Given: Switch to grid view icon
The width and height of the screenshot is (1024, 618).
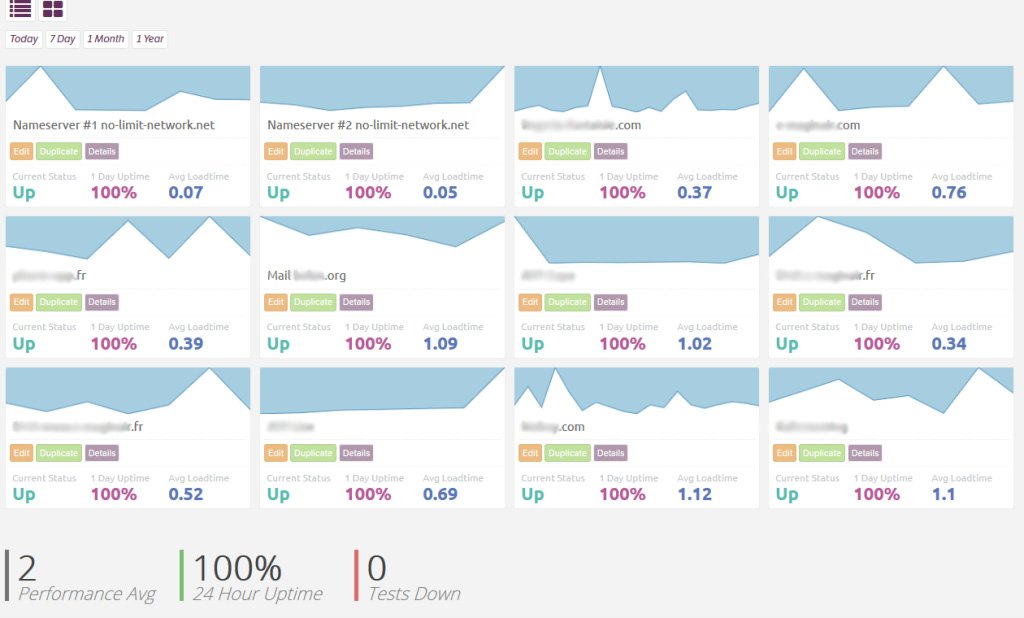Looking at the screenshot, I should tap(53, 9).
